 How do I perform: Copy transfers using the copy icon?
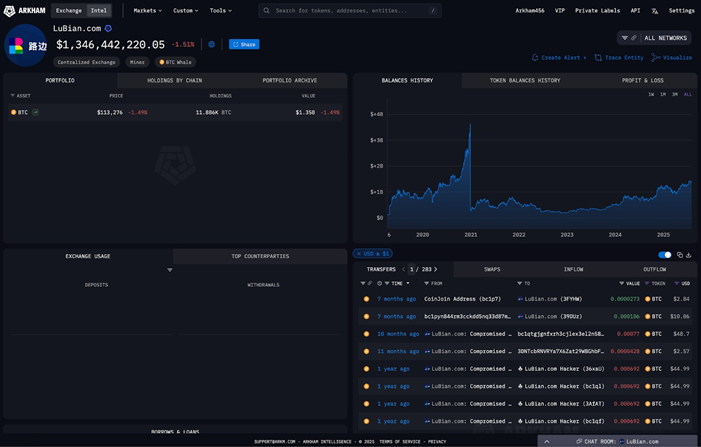pyautogui.click(x=680, y=255)
